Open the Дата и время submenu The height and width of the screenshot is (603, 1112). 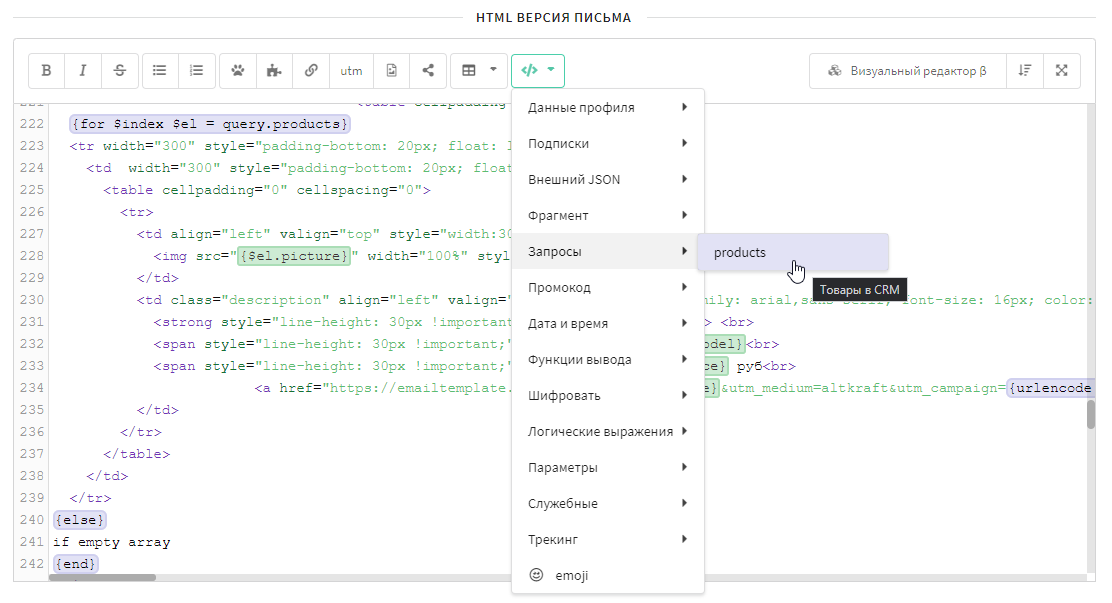(608, 324)
